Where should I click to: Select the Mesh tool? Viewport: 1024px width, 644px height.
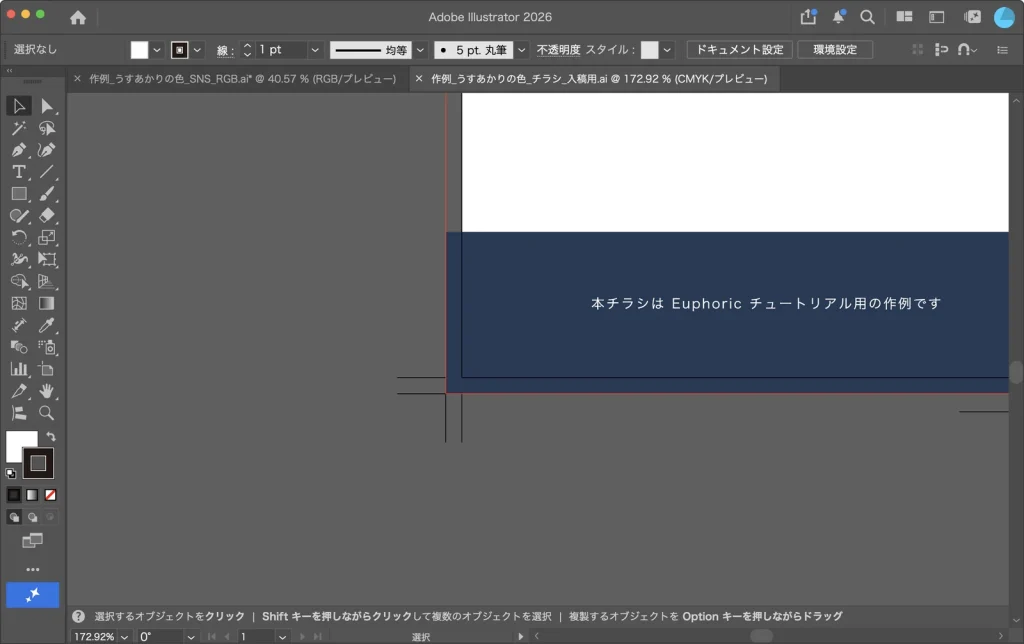[x=19, y=303]
